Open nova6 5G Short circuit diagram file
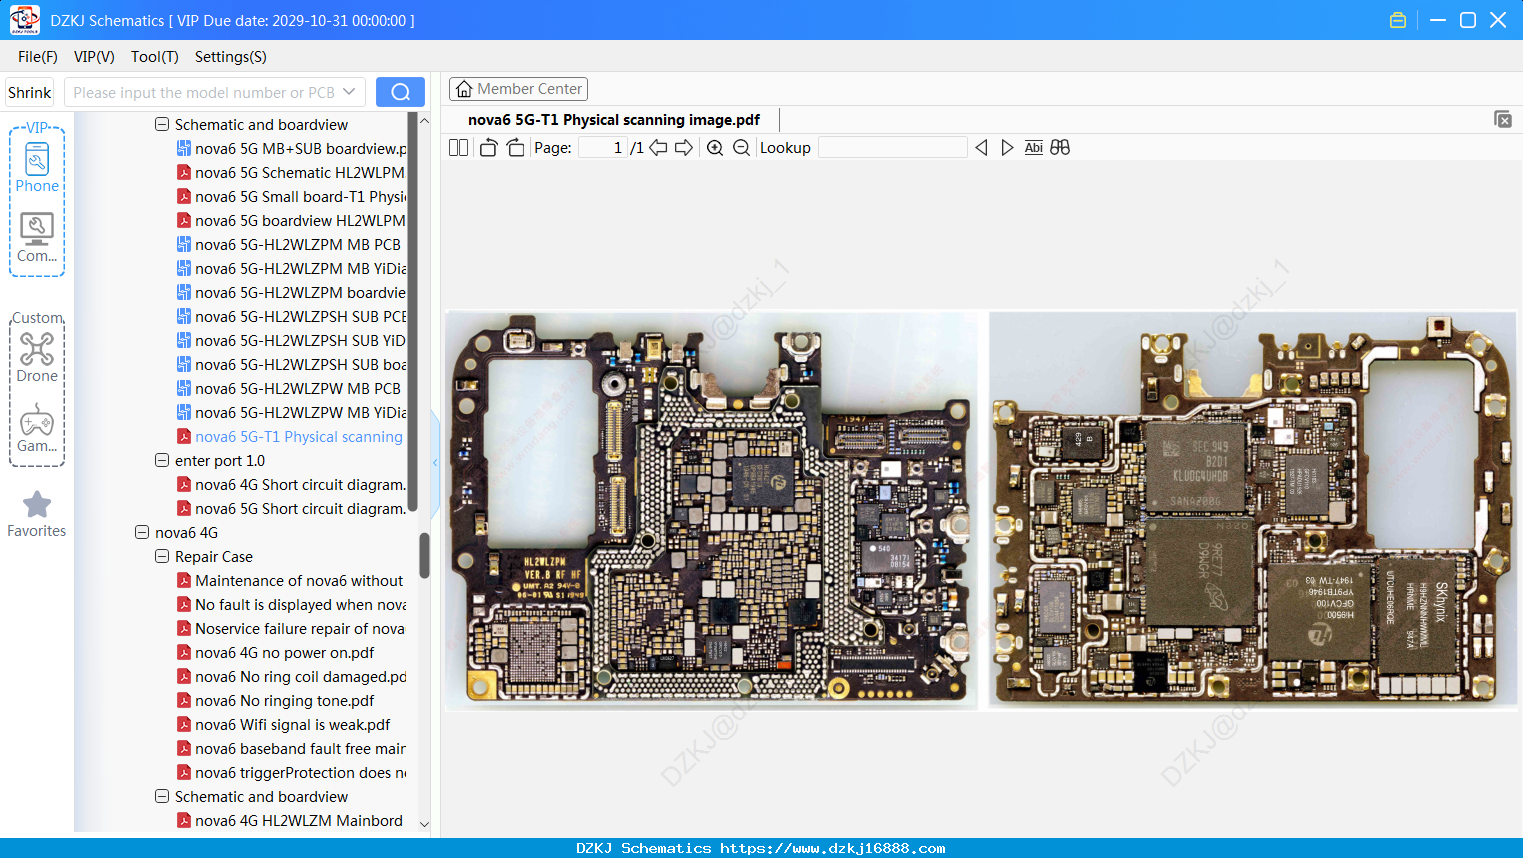 pos(291,509)
